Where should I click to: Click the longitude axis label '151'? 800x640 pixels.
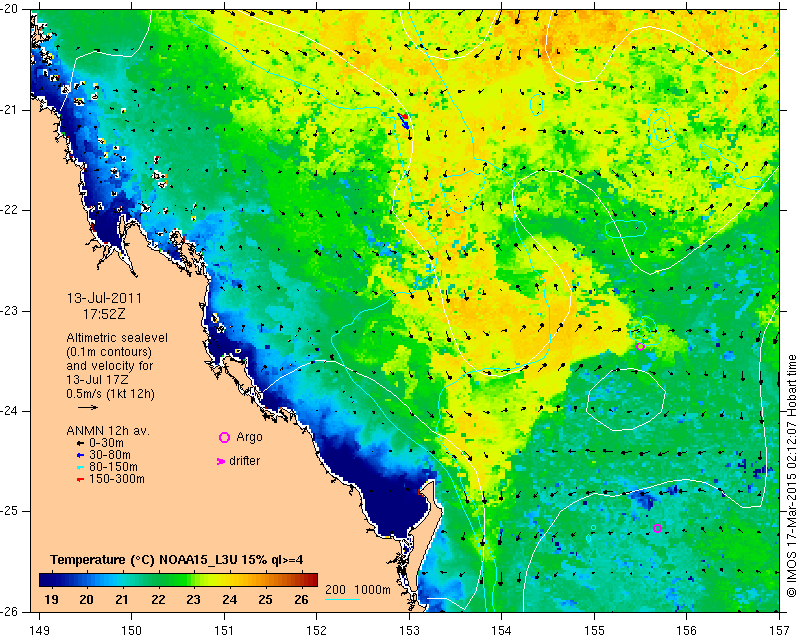[x=224, y=631]
